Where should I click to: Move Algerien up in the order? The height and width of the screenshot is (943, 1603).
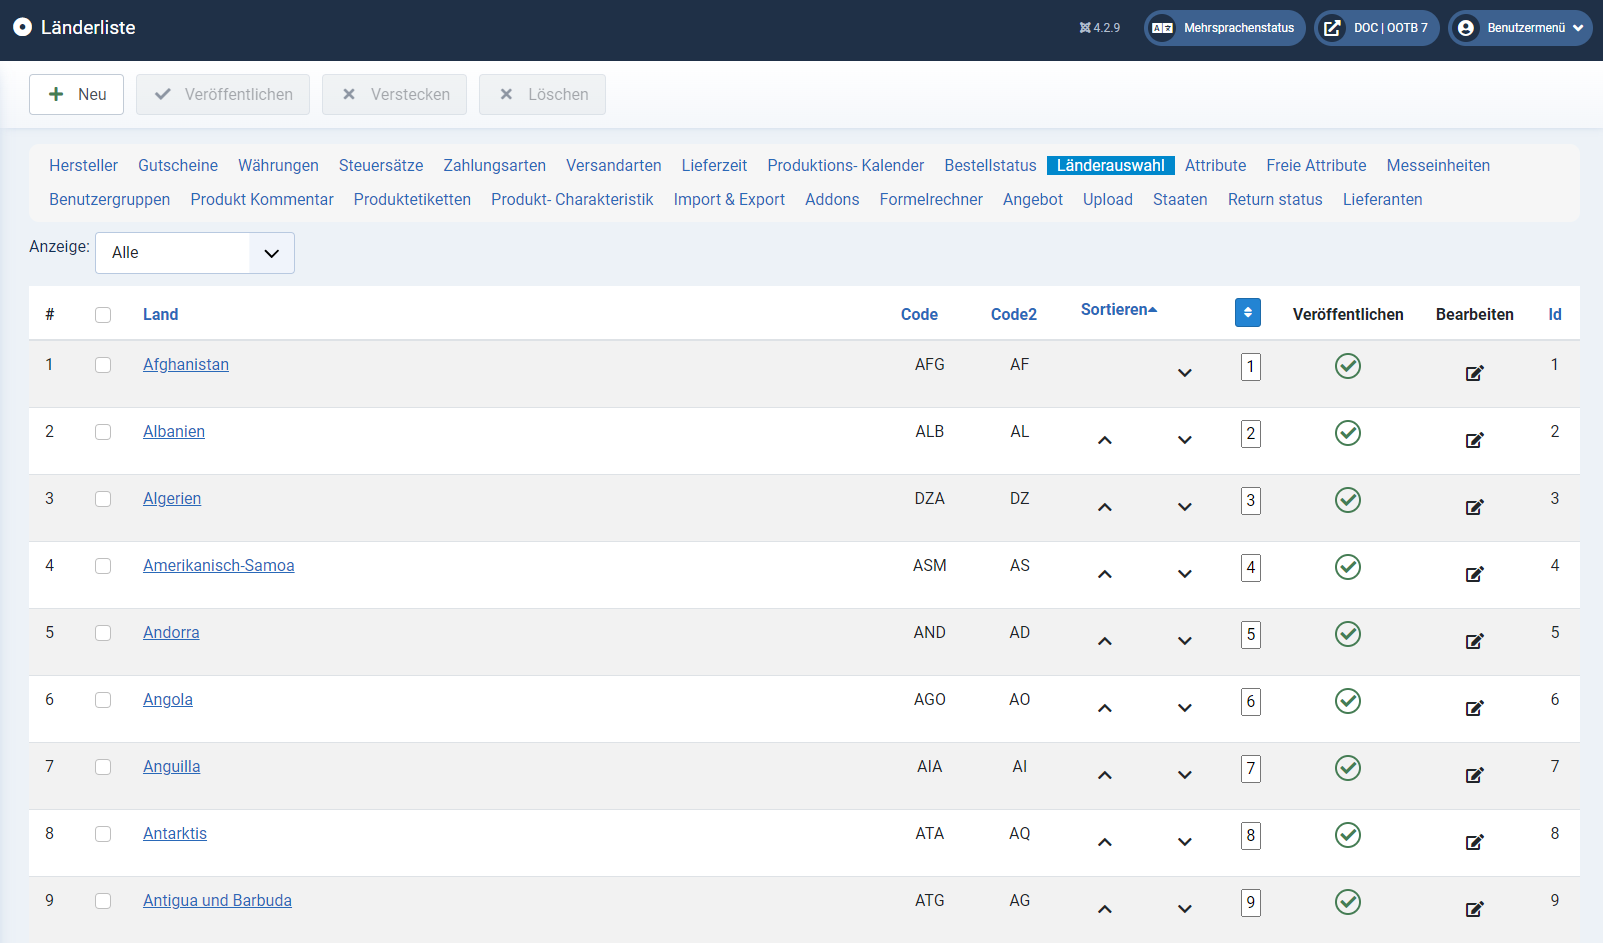(x=1105, y=507)
